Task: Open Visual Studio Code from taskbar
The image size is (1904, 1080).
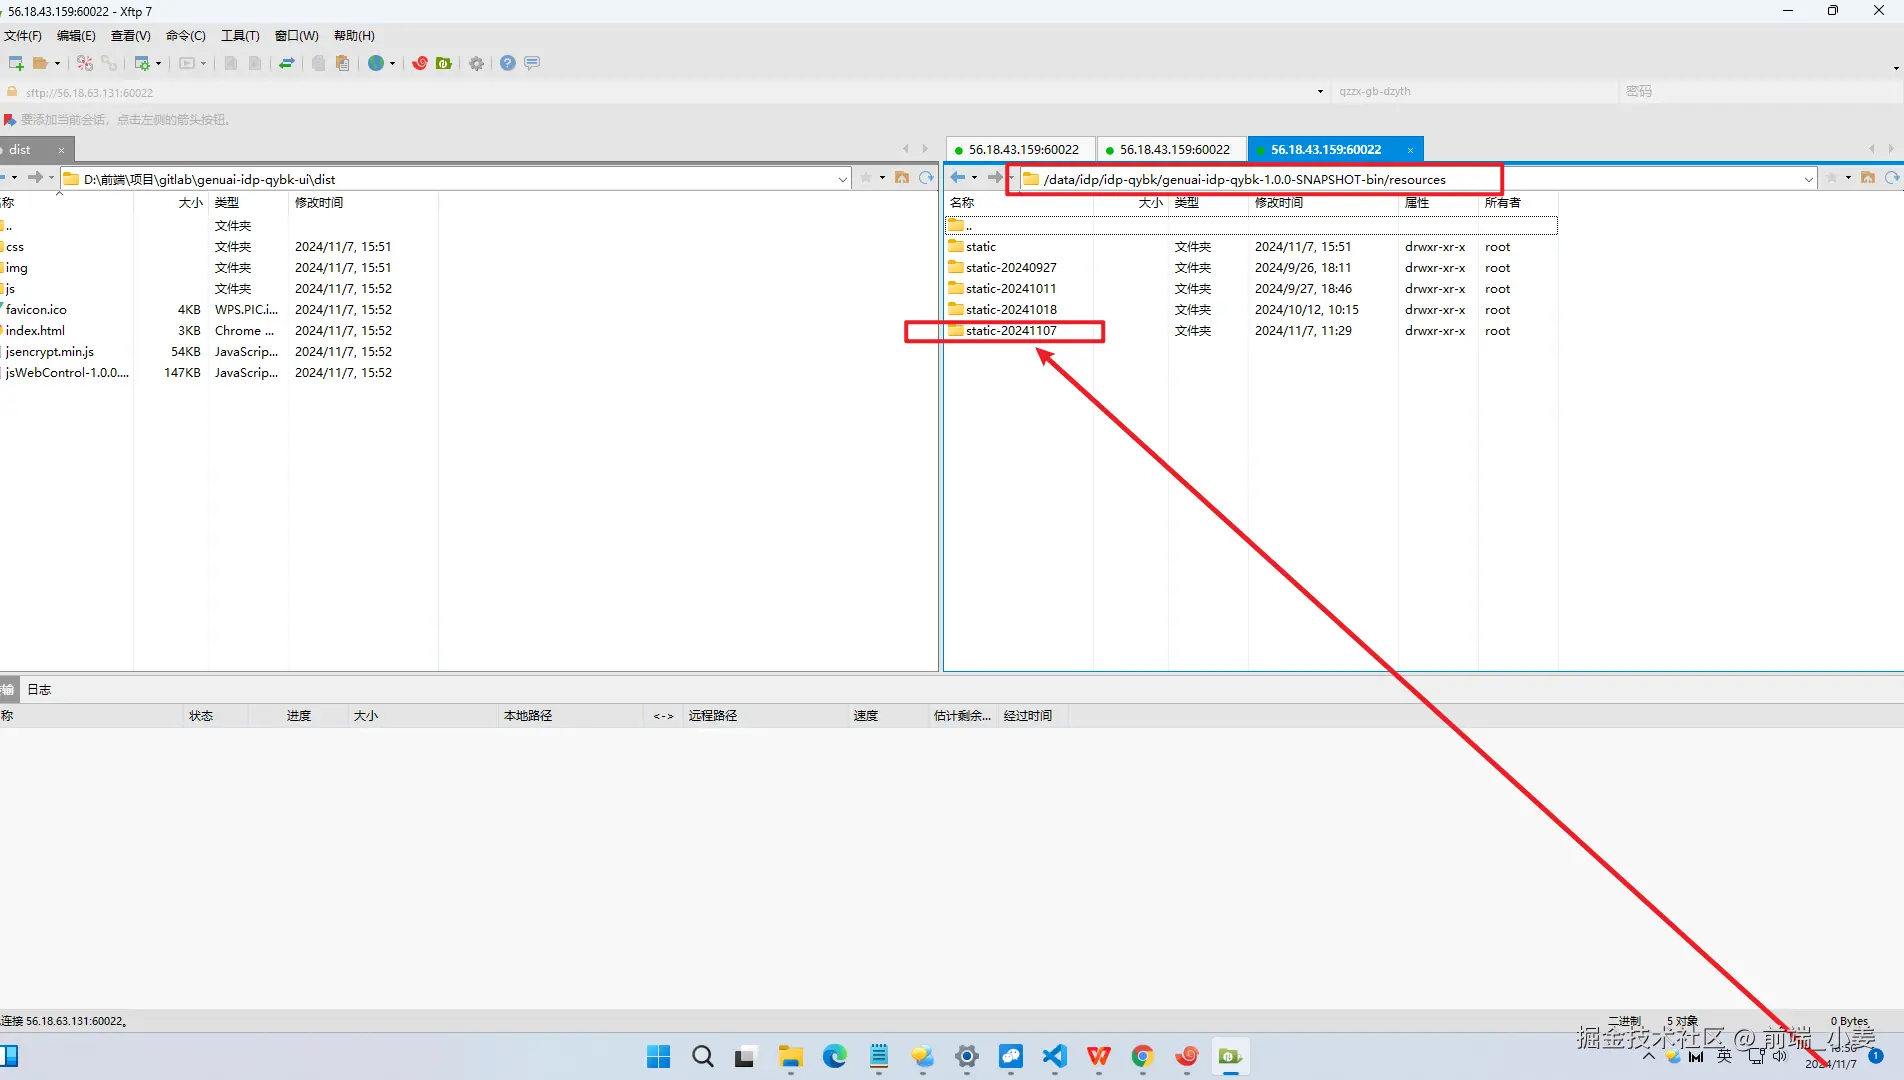Action: 1054,1057
